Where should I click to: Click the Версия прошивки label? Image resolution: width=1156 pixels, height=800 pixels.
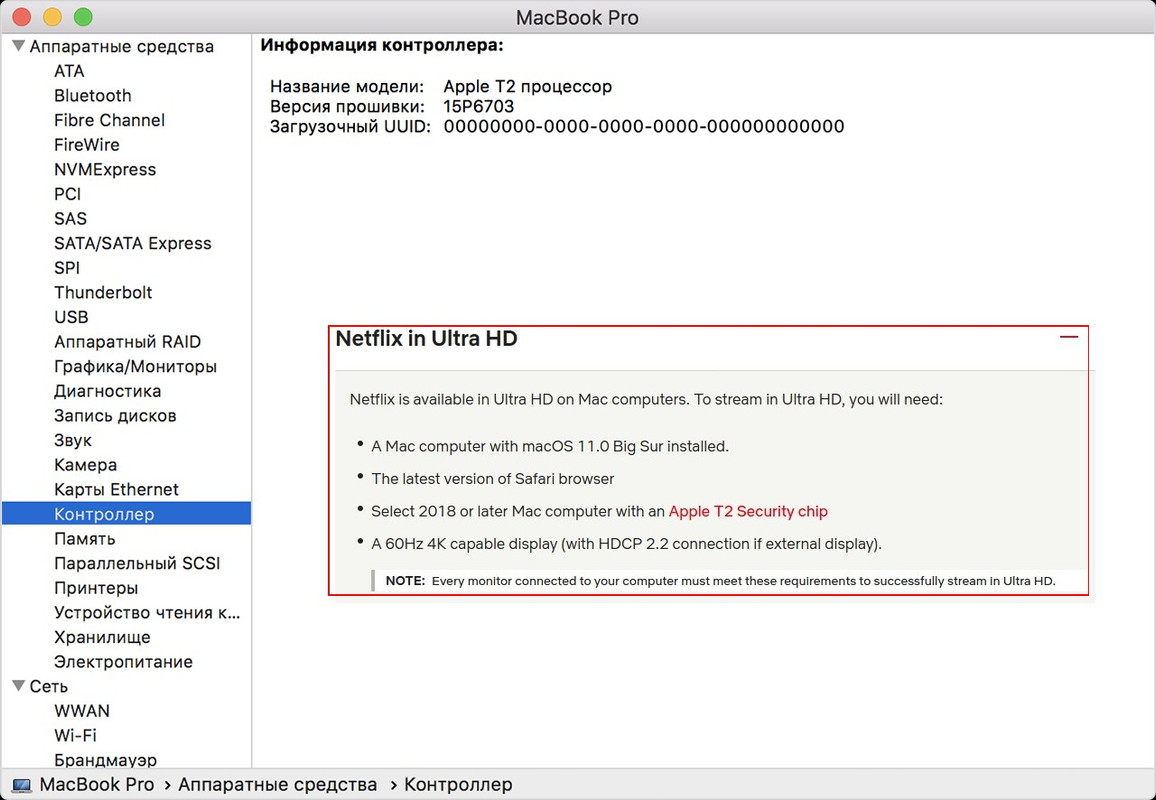[x=347, y=106]
